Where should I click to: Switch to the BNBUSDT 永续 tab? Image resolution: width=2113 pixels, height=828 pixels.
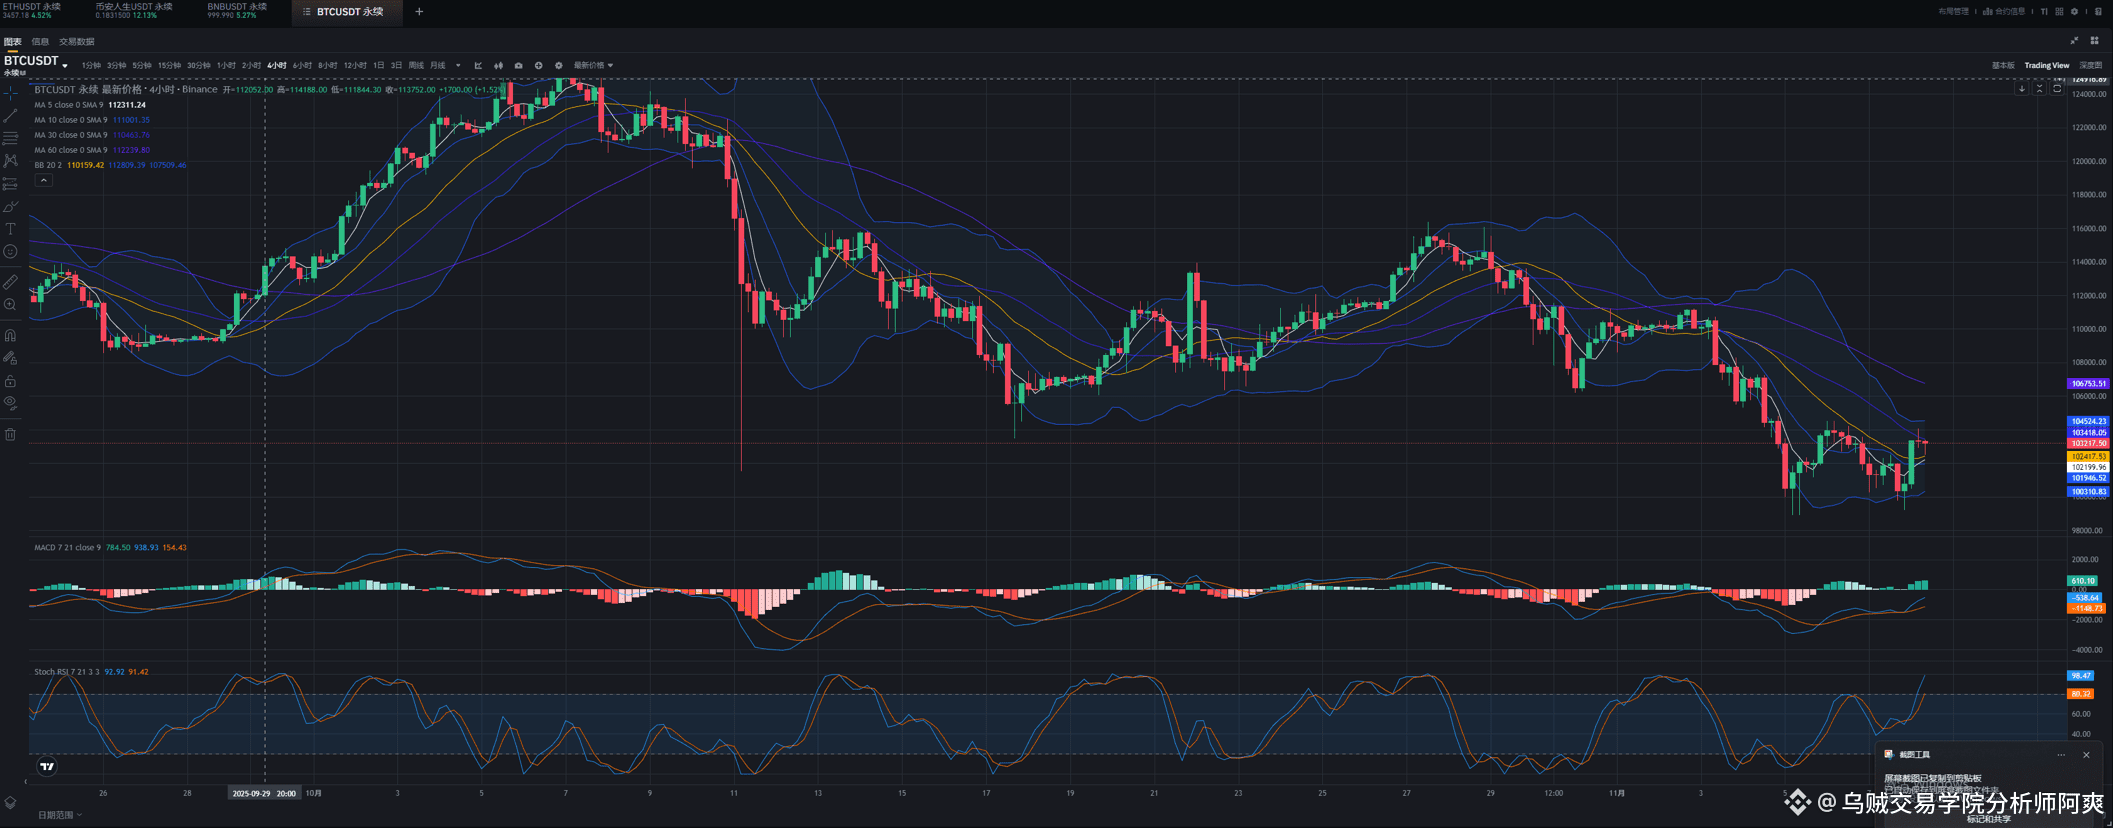pos(237,10)
